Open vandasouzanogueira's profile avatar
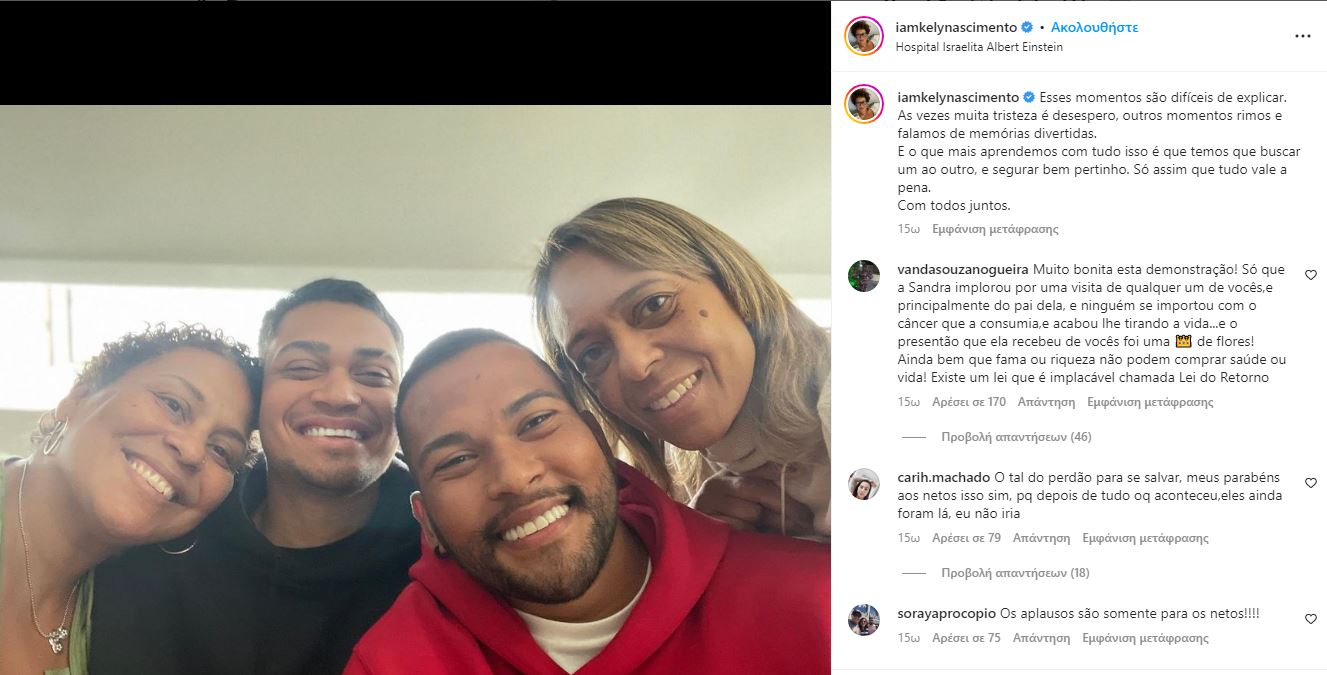The image size is (1327, 675). tap(864, 276)
